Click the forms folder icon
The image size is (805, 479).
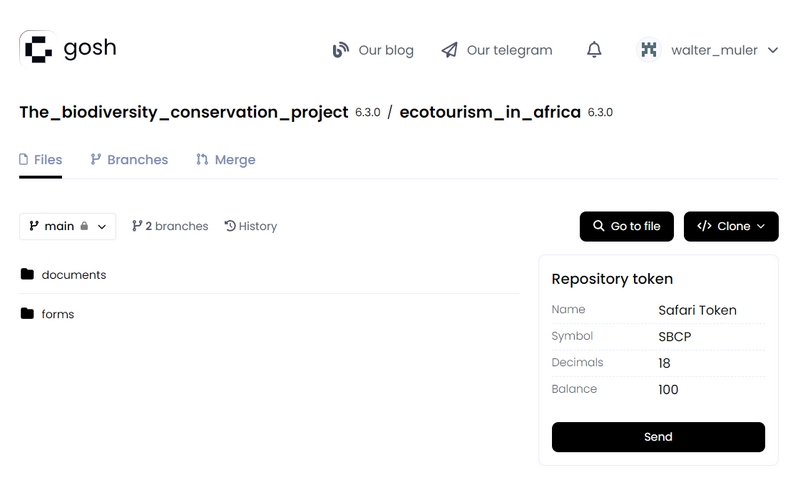(27, 314)
